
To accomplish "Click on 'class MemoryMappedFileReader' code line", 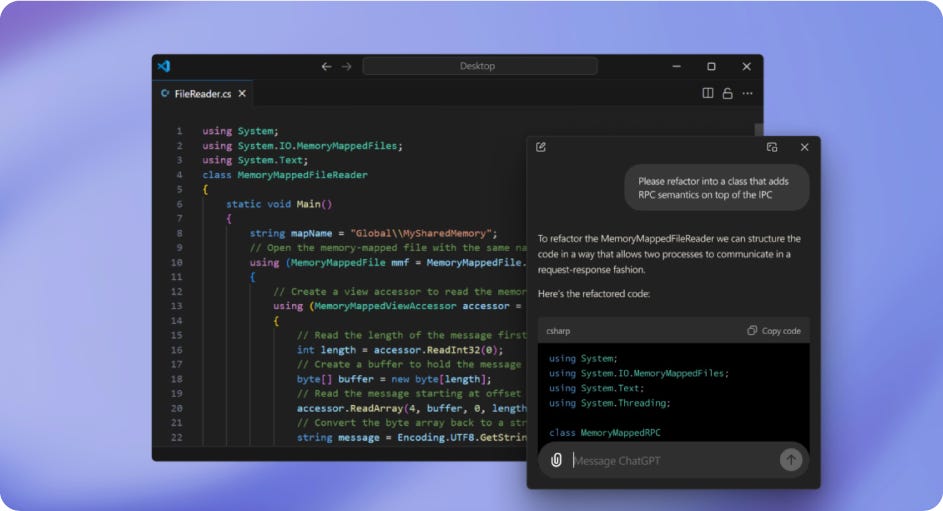I will [285, 175].
